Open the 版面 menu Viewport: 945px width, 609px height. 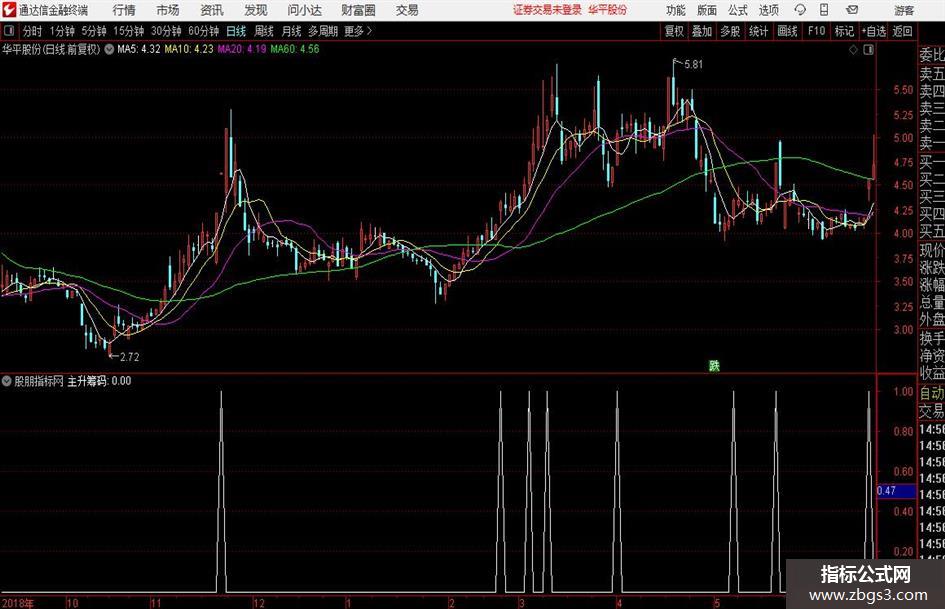[x=706, y=10]
